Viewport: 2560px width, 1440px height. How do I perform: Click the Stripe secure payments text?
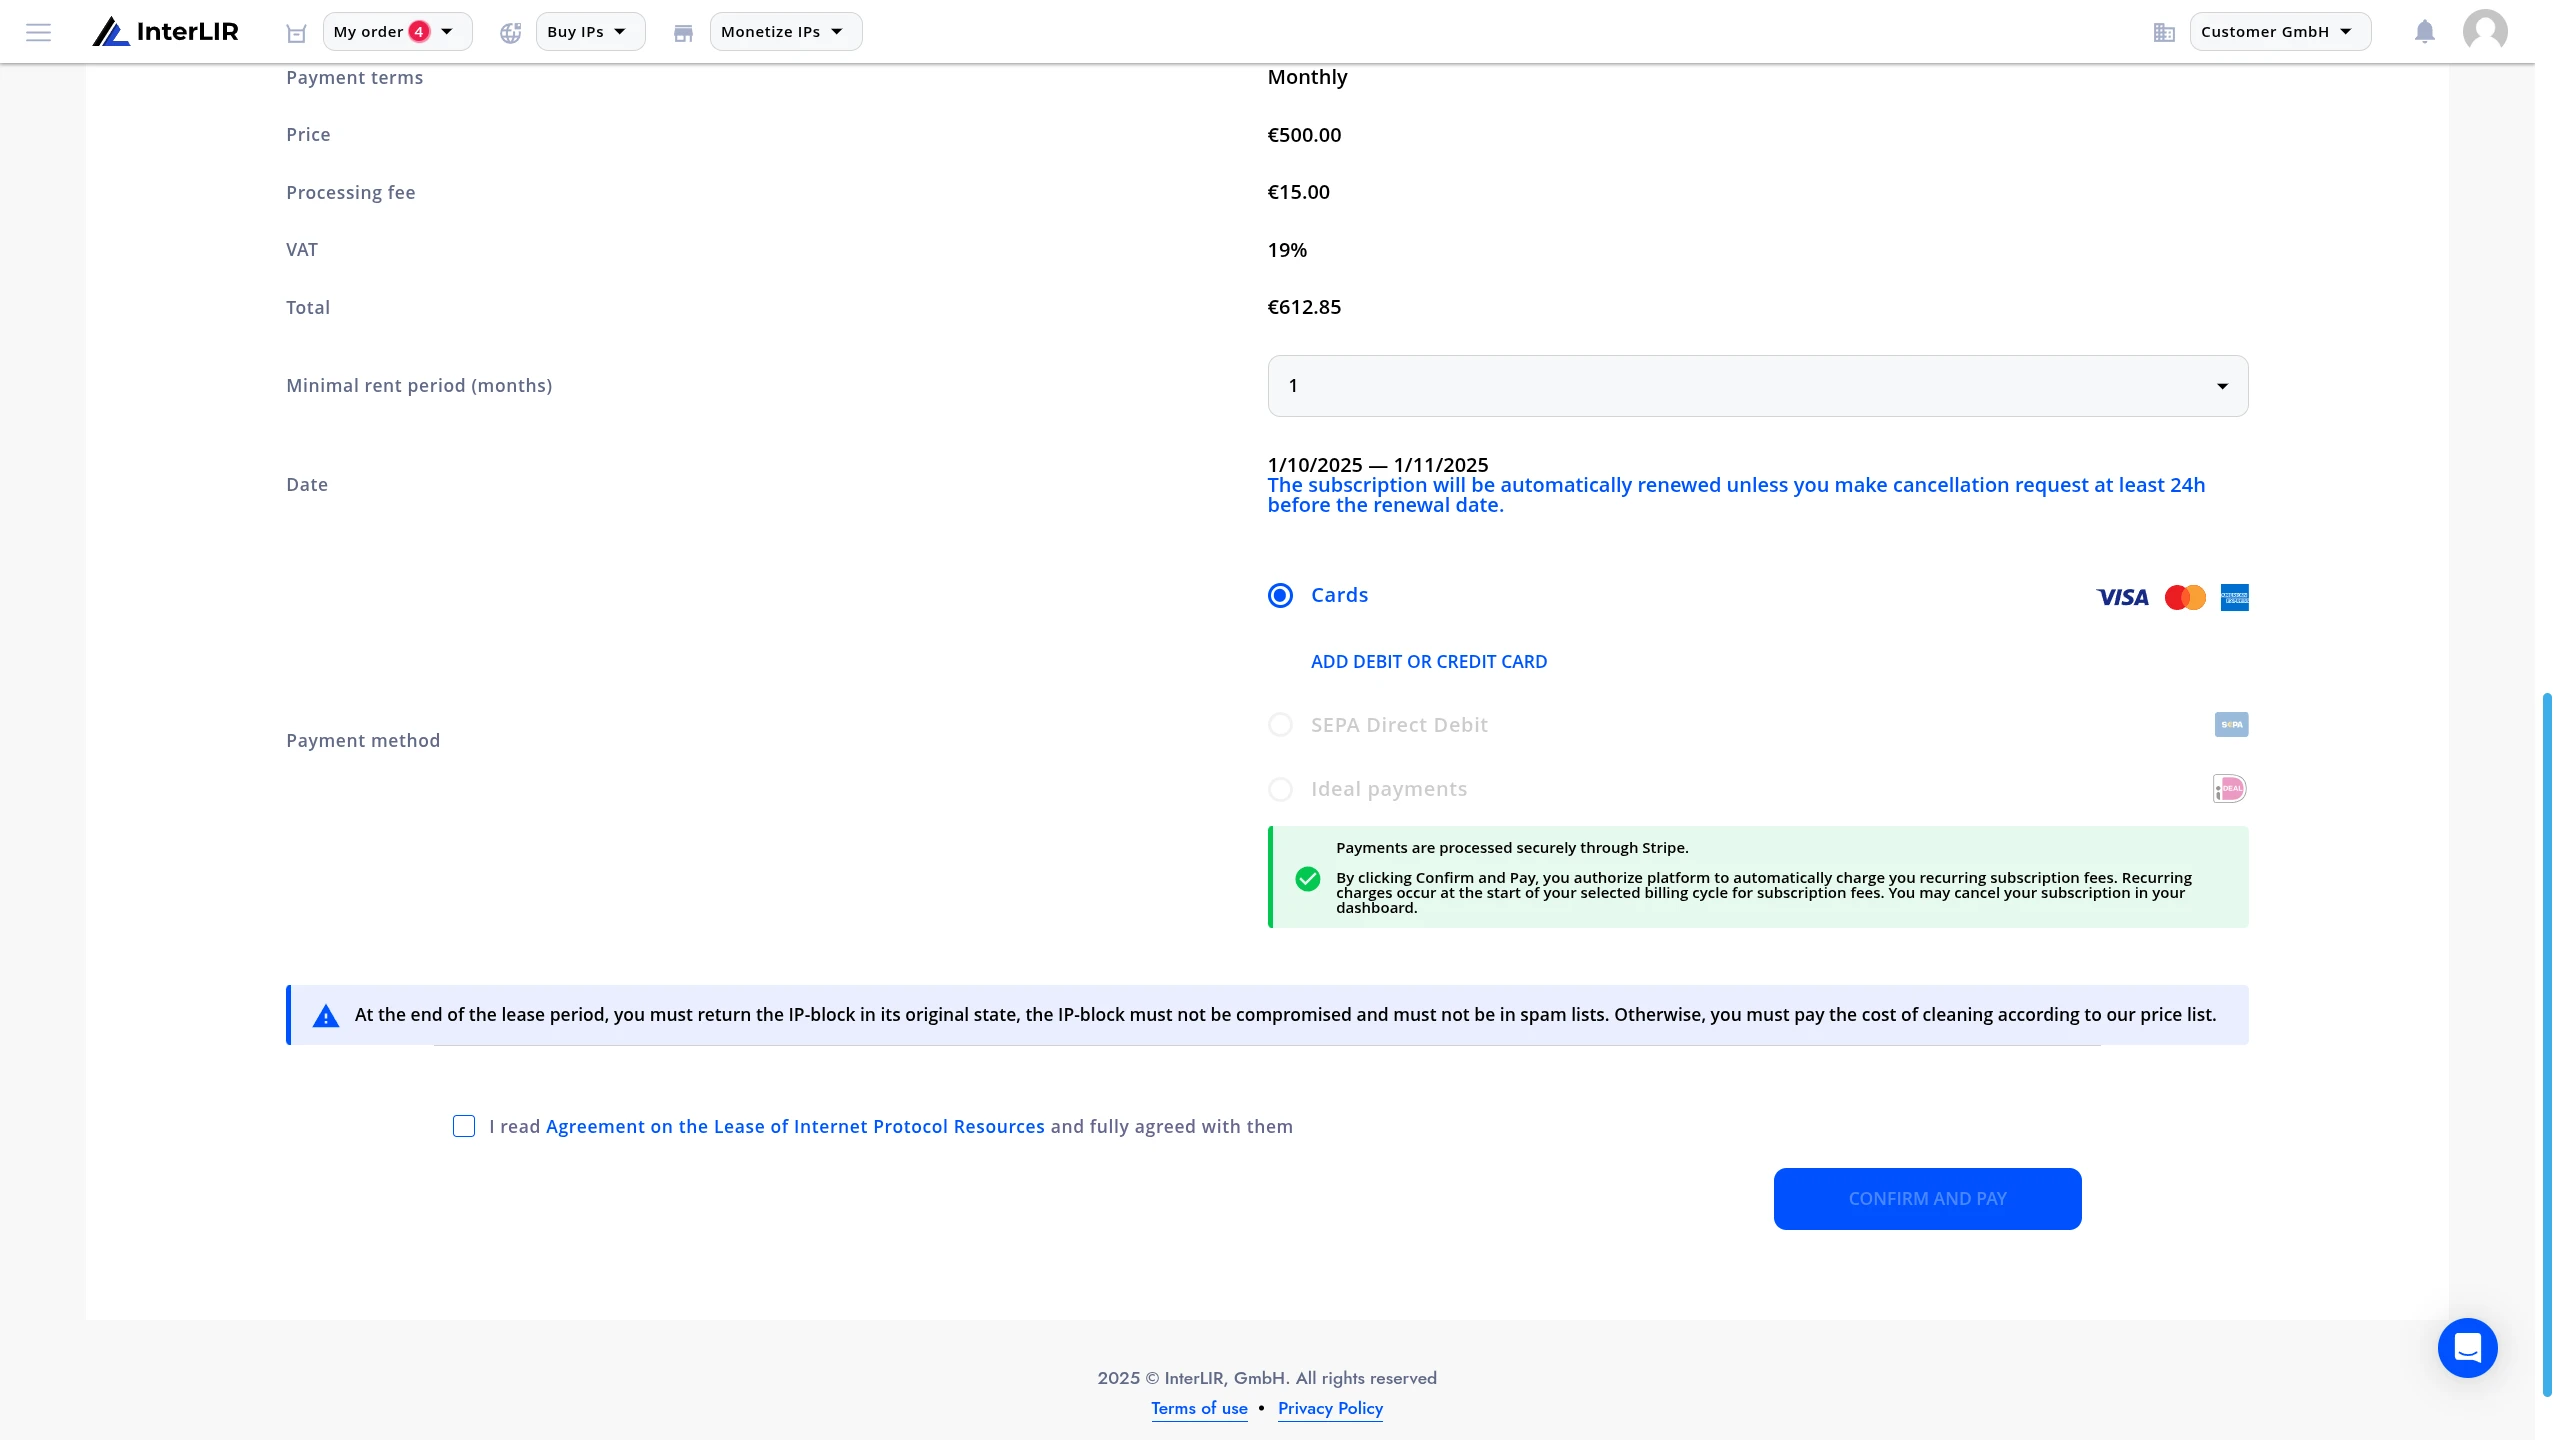point(1512,848)
